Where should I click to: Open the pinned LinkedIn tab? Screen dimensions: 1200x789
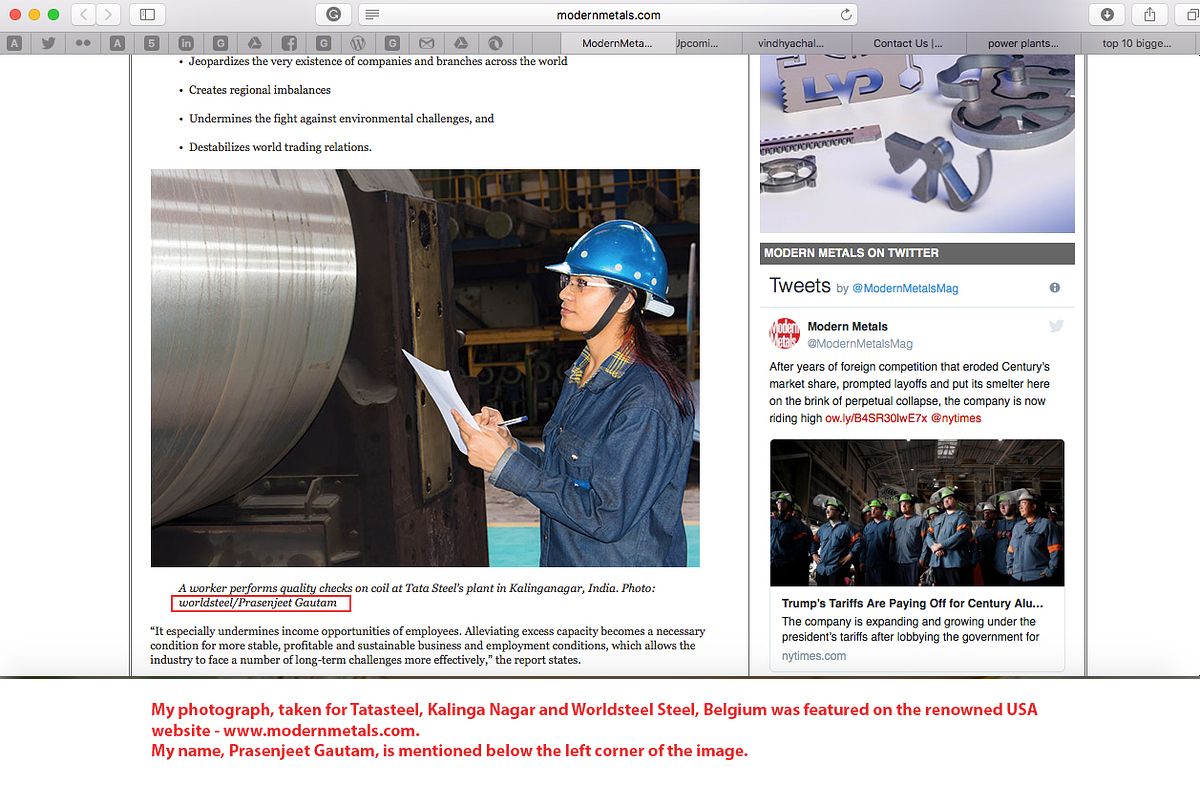pyautogui.click(x=186, y=43)
